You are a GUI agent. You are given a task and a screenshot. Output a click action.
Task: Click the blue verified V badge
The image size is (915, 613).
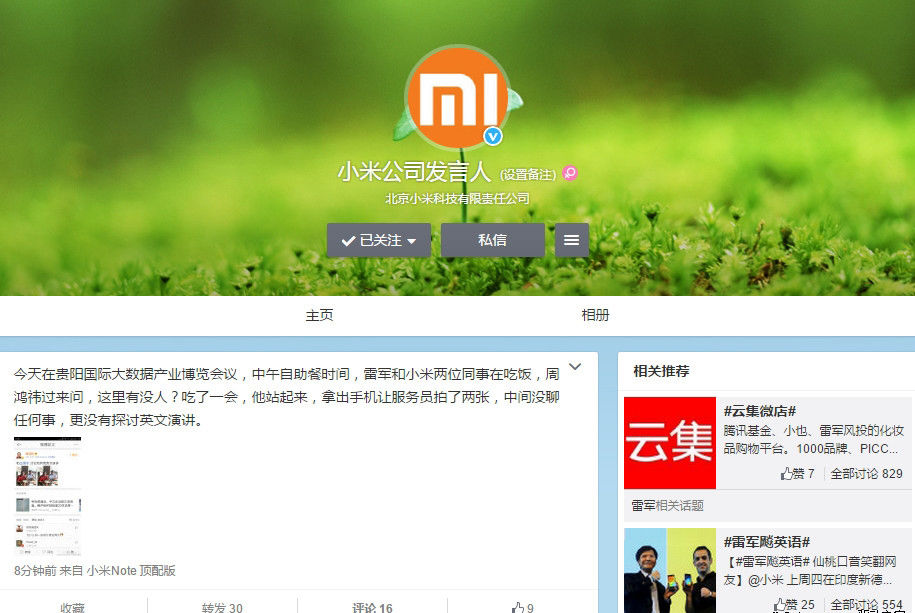493,136
